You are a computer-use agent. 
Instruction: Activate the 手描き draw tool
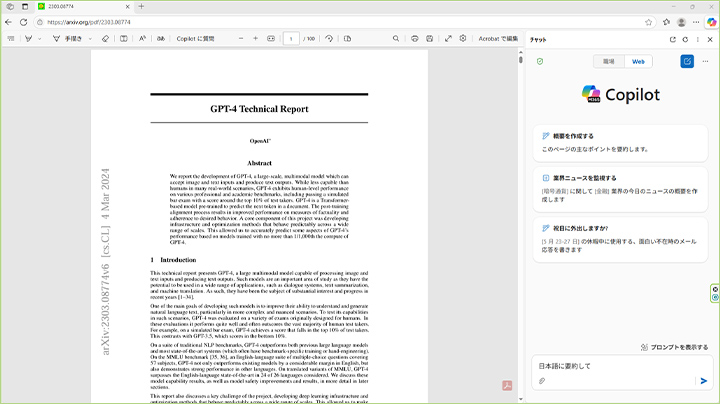pos(67,39)
